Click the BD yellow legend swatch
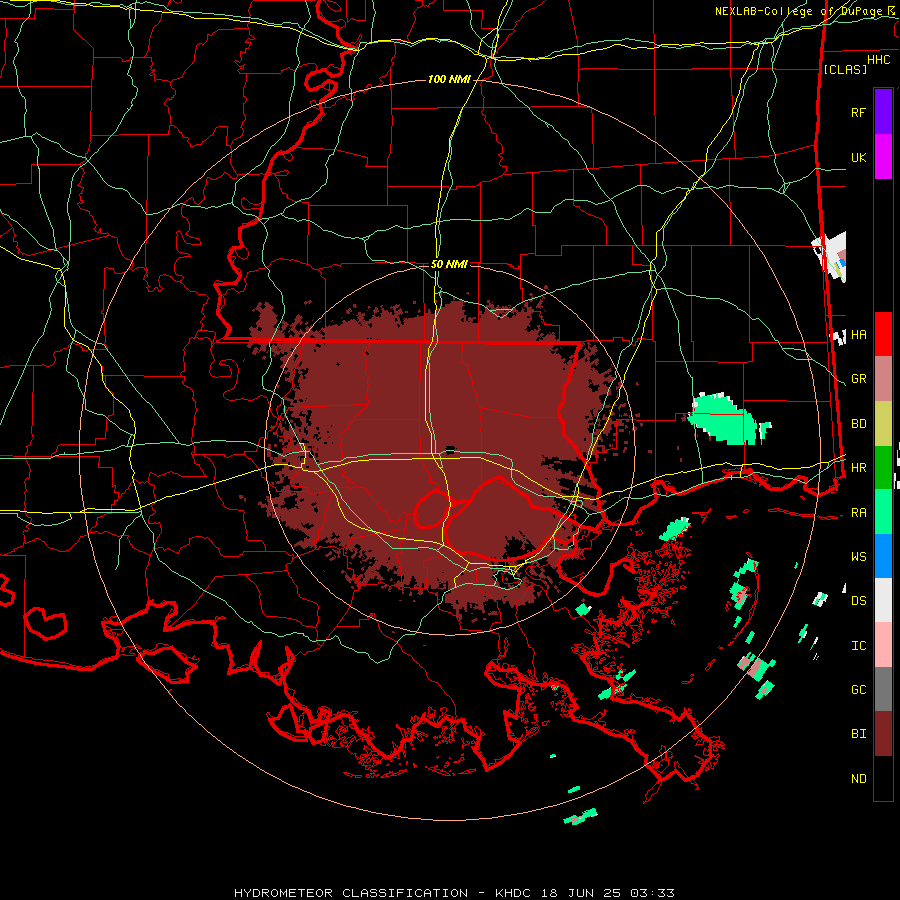The width and height of the screenshot is (900, 900). tap(883, 423)
